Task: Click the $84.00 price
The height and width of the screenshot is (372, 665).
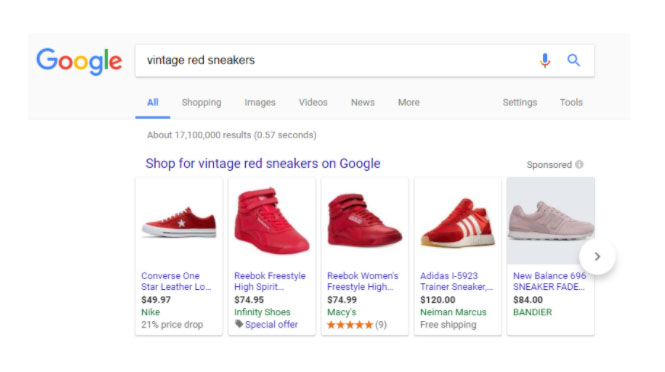Action: [x=528, y=300]
